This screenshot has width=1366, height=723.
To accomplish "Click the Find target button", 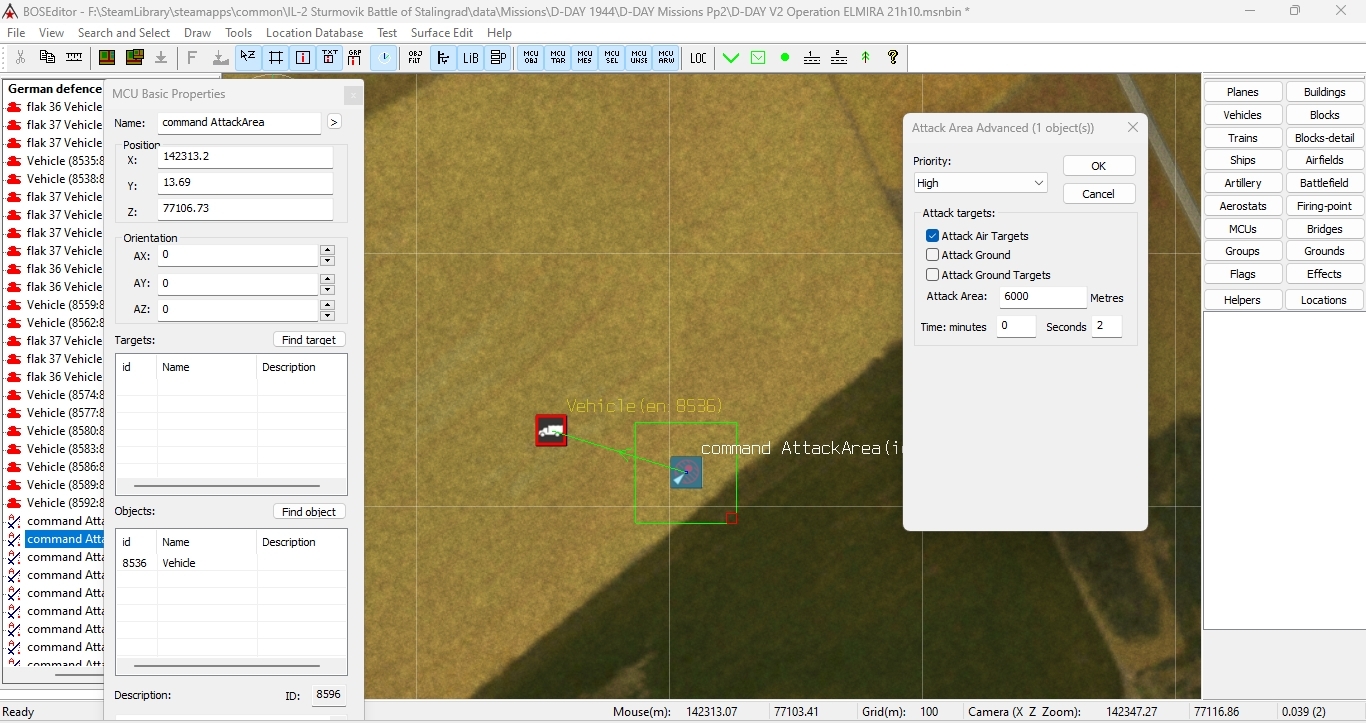I will (309, 340).
